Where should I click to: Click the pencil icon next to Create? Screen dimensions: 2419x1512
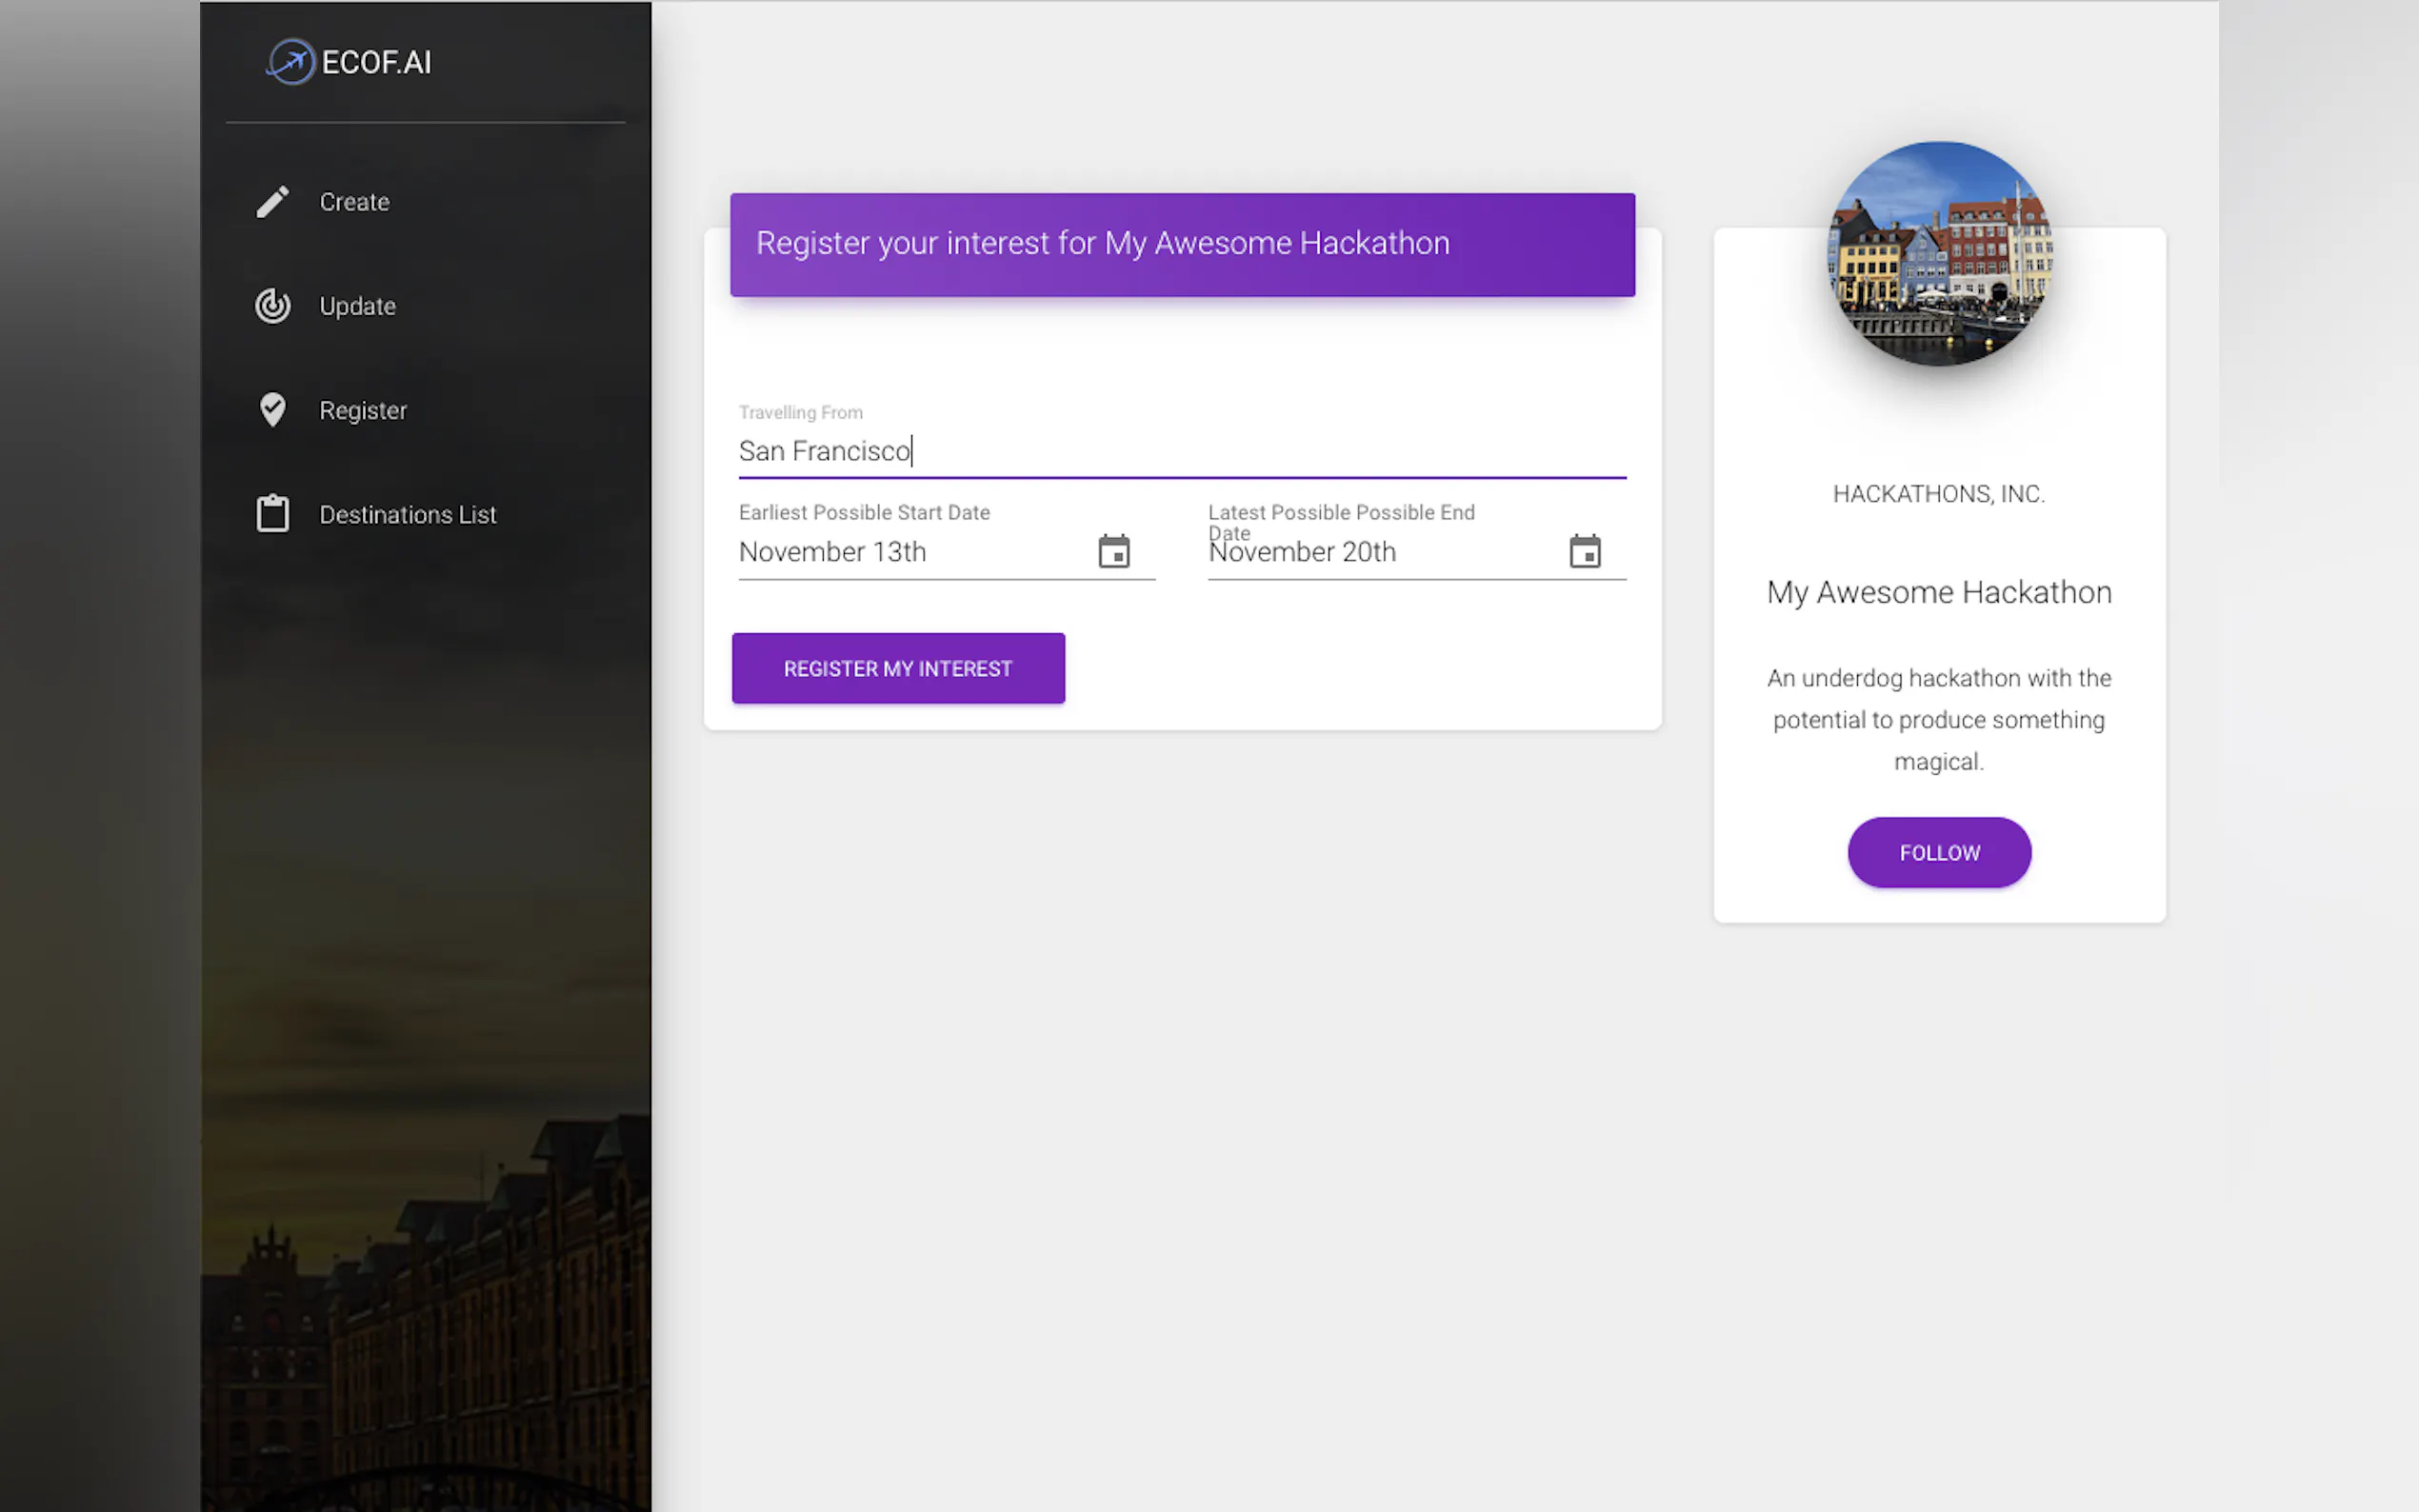(x=272, y=202)
